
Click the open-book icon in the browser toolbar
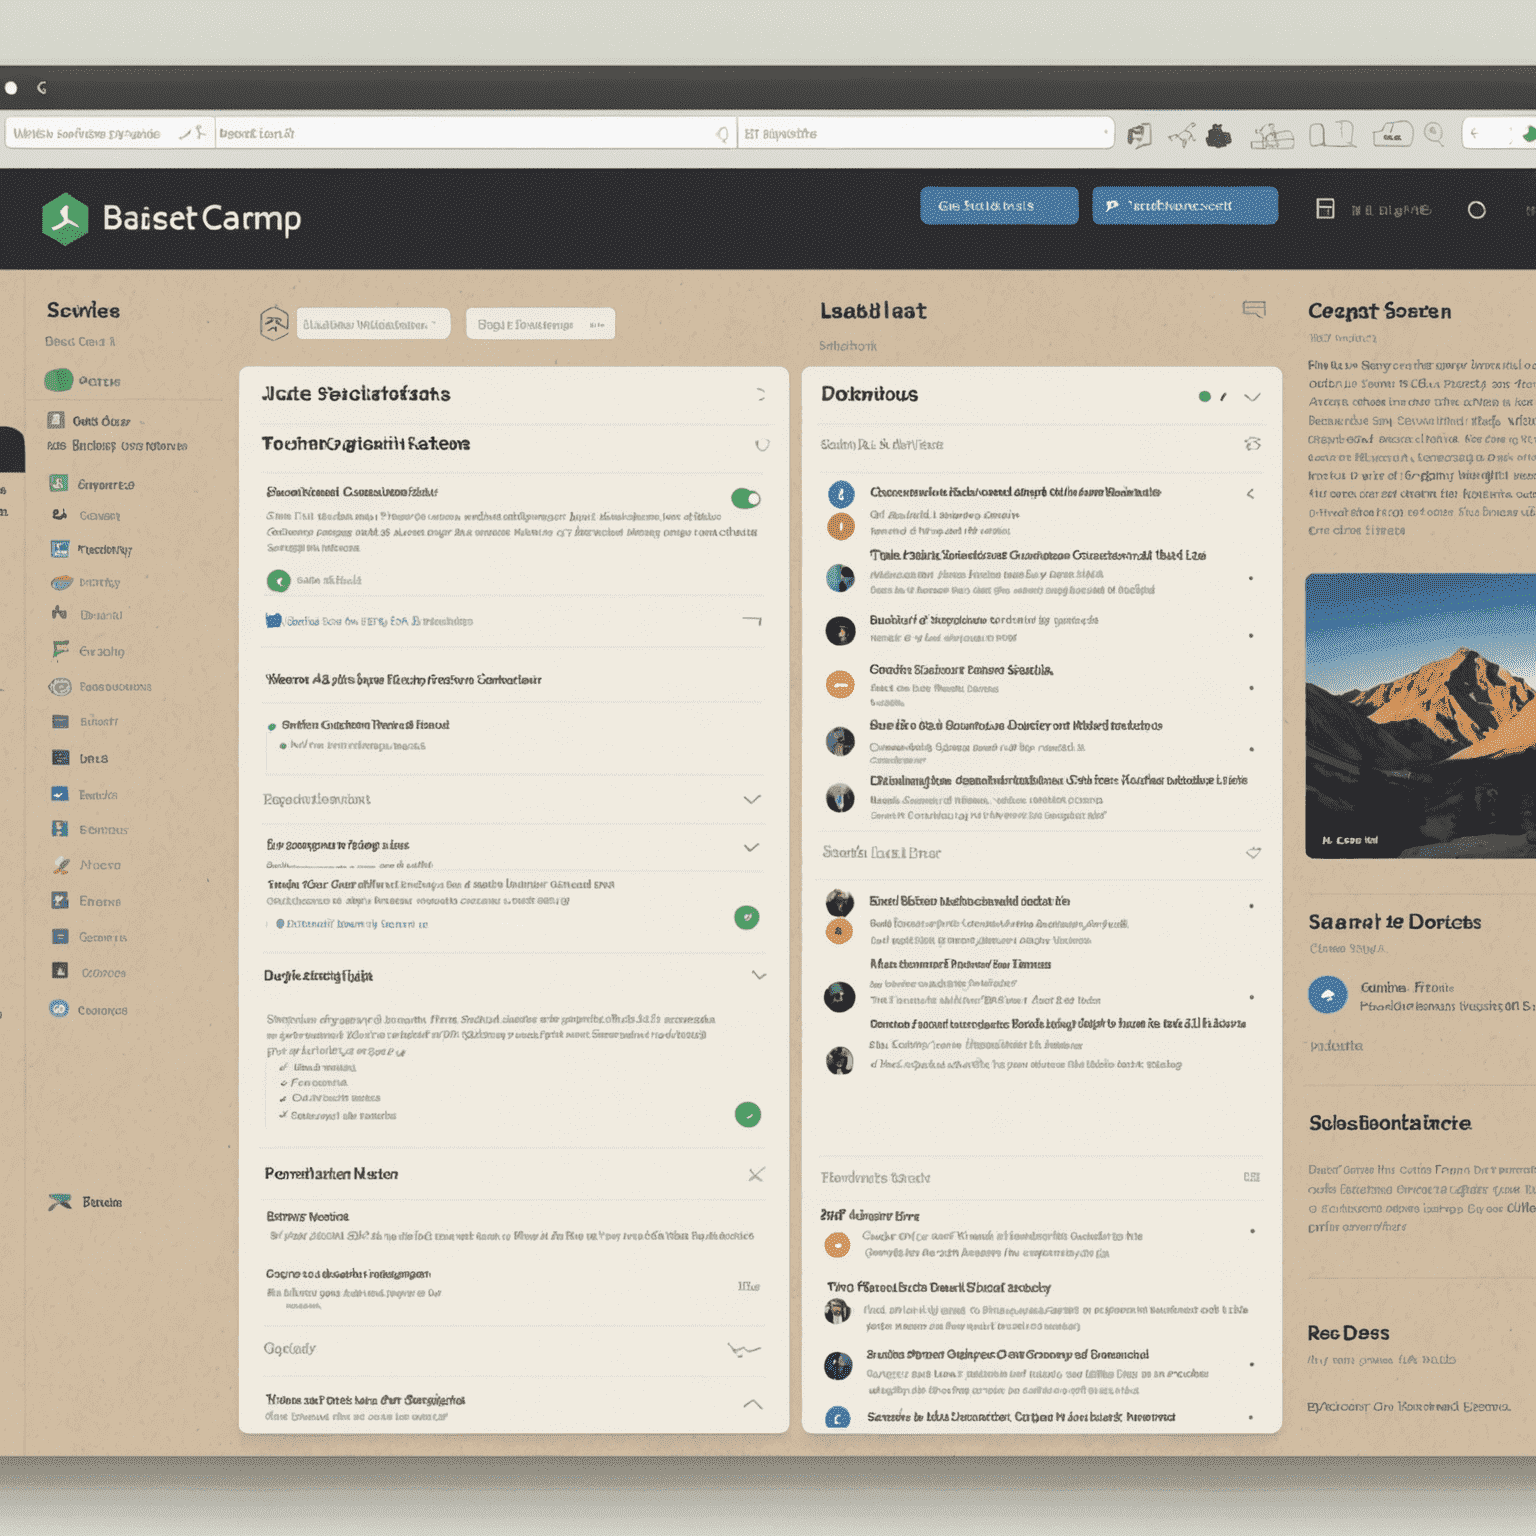coord(1332,134)
